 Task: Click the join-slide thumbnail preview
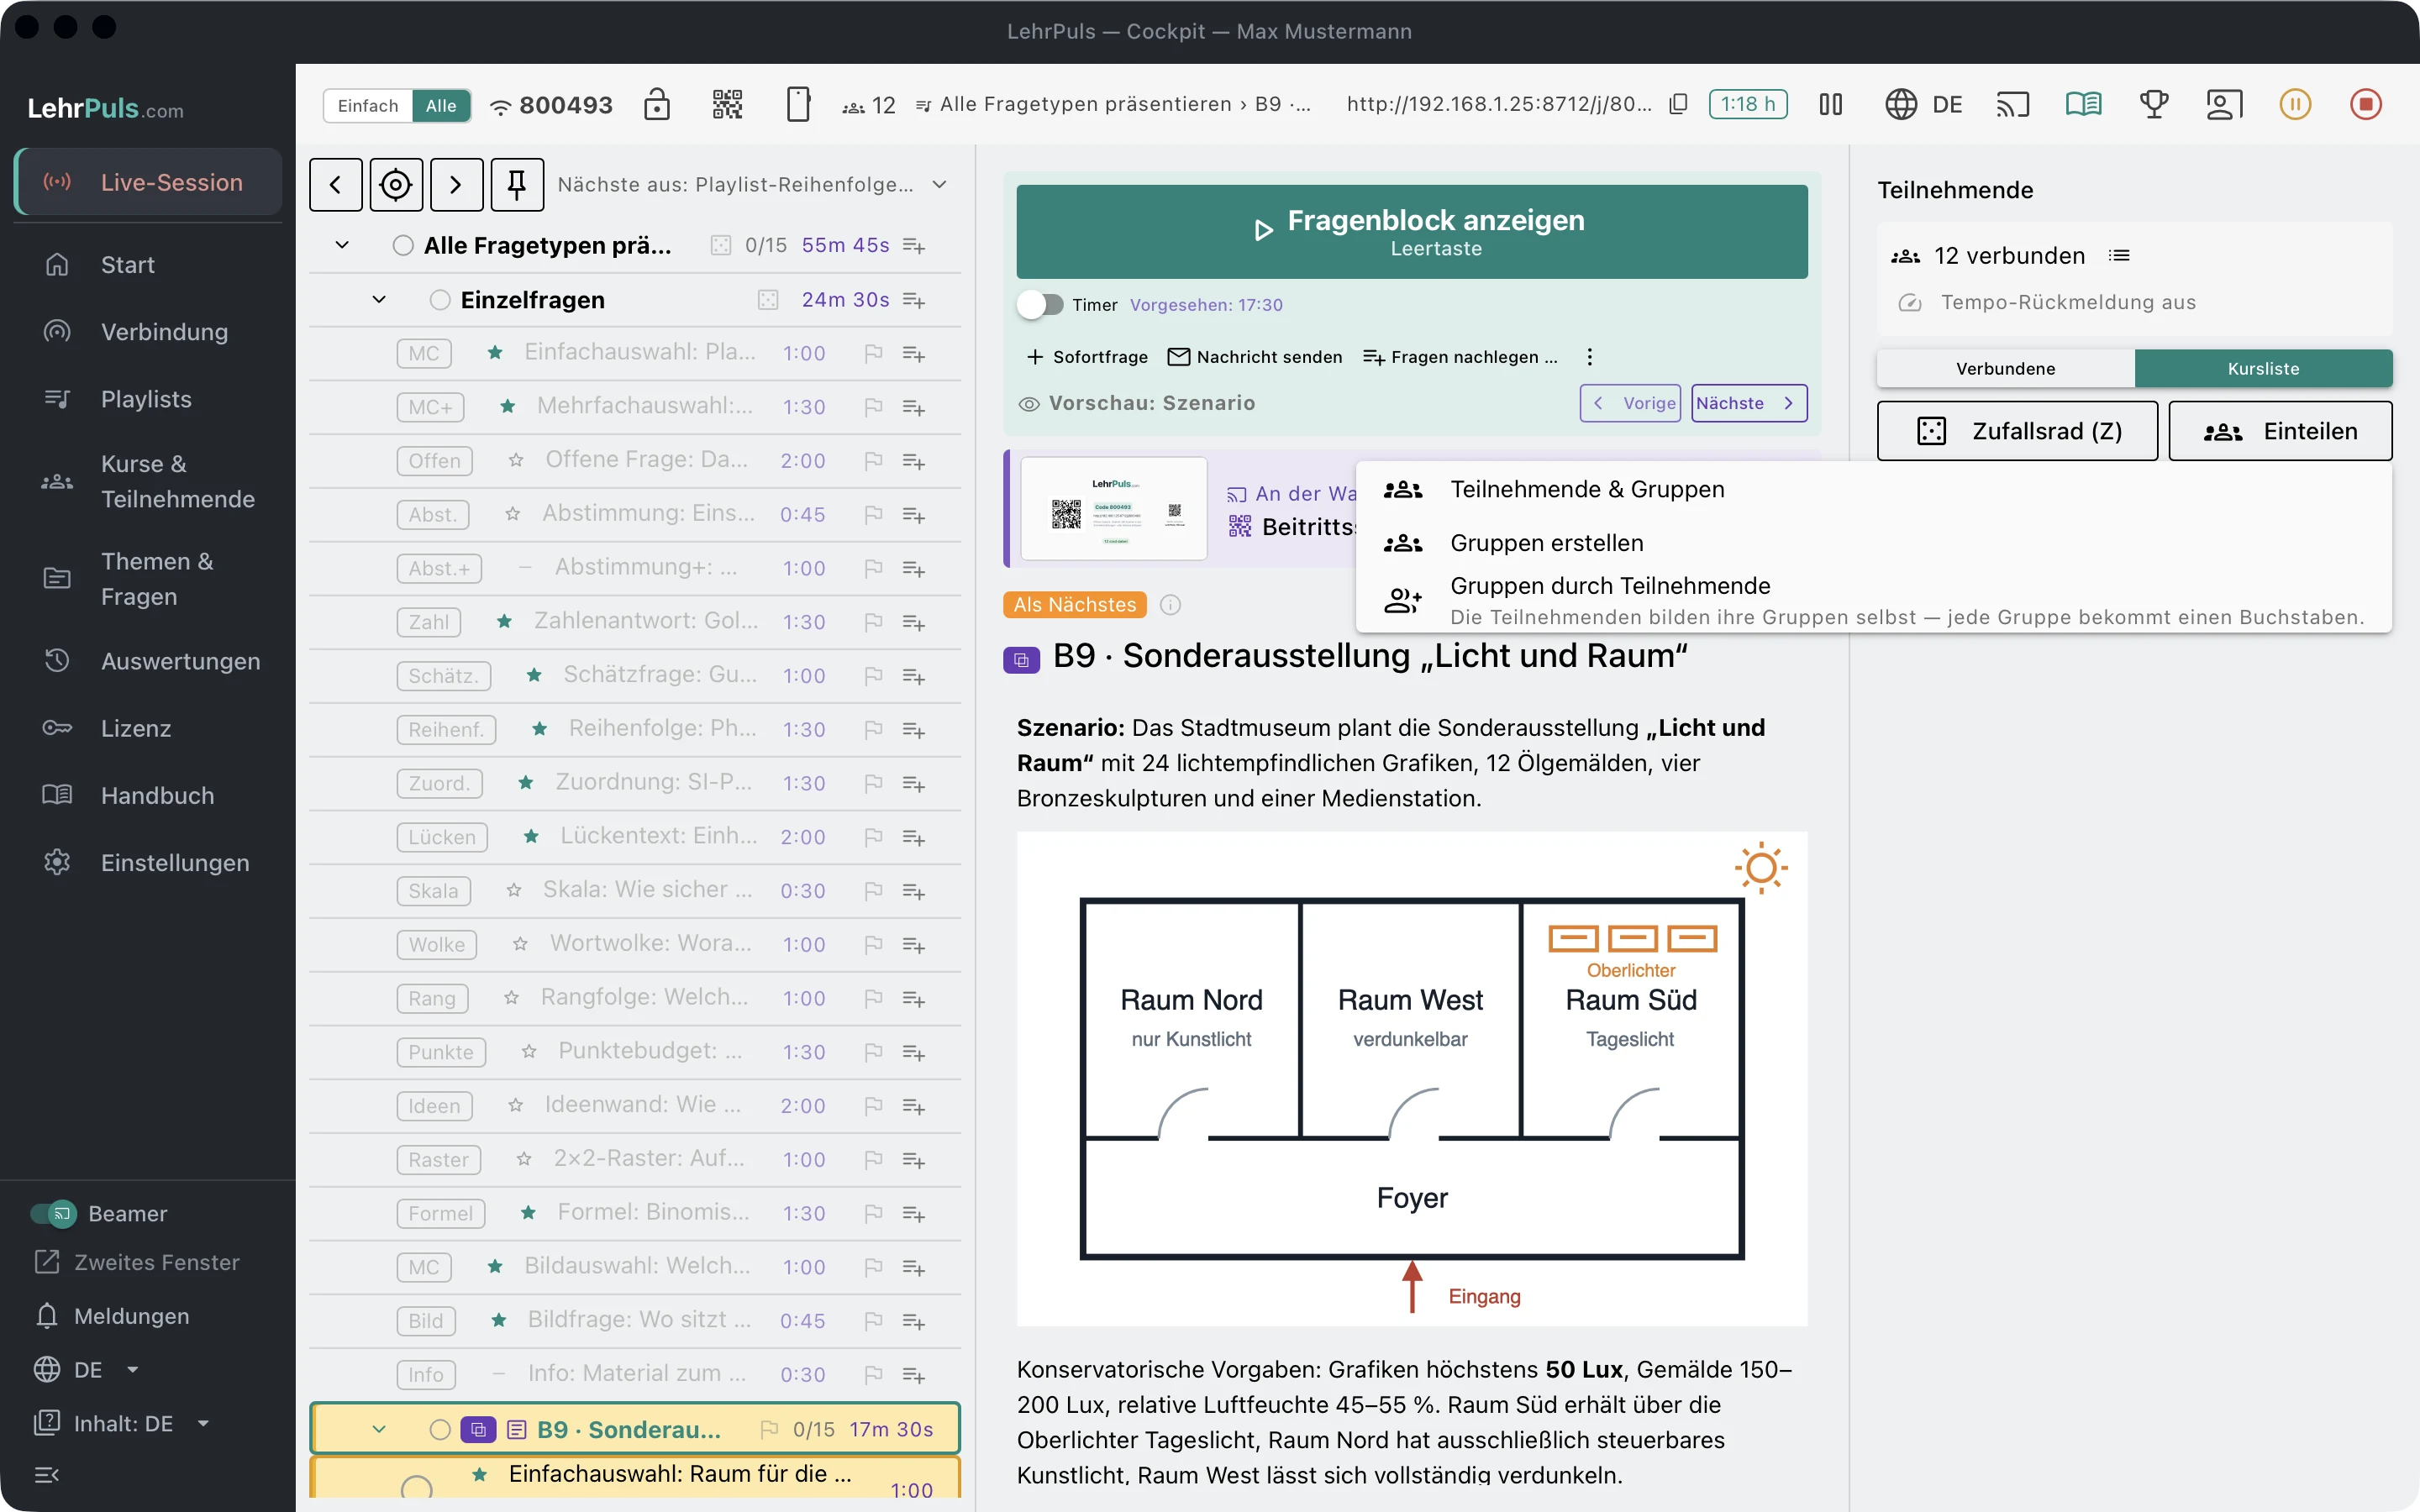pyautogui.click(x=1114, y=509)
